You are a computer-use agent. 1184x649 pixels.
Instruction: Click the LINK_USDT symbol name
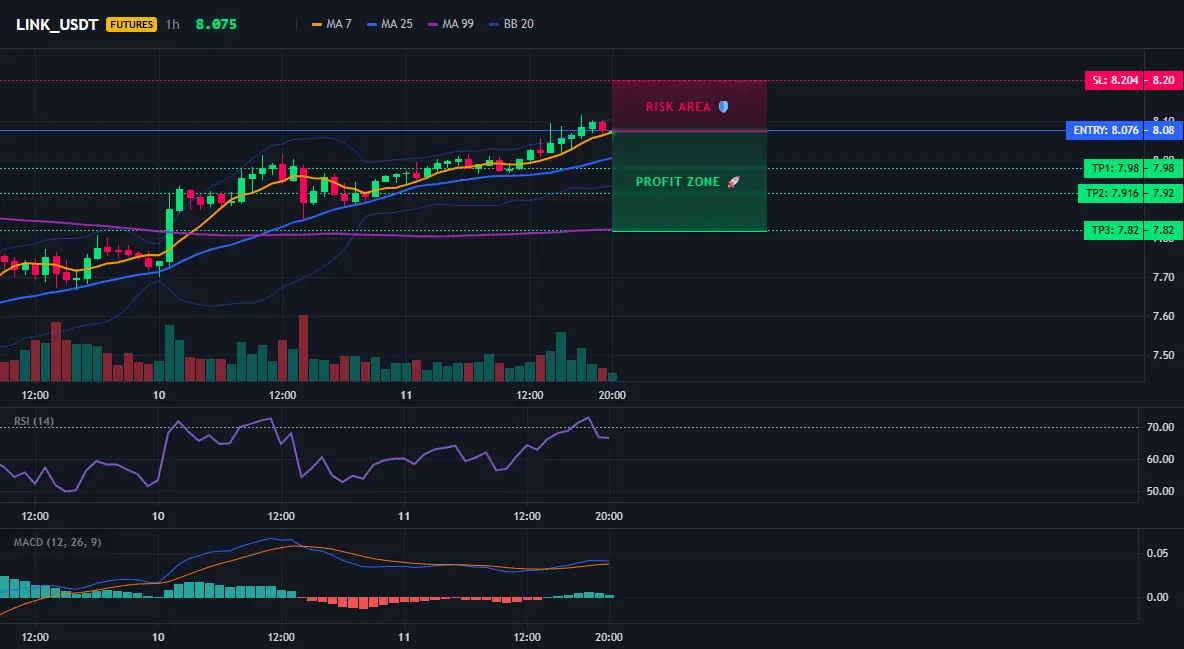click(x=57, y=24)
